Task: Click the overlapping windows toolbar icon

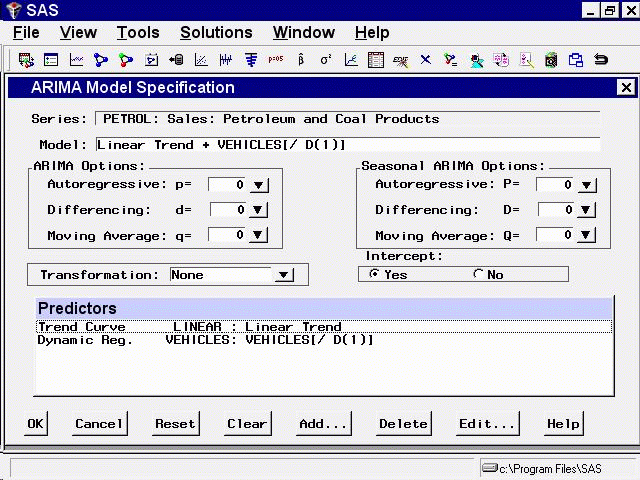Action: pyautogui.click(x=576, y=60)
